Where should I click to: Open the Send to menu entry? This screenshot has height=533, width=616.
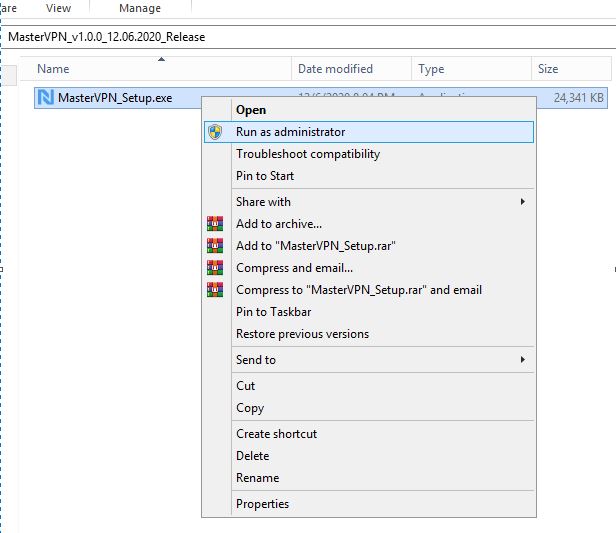(369, 359)
